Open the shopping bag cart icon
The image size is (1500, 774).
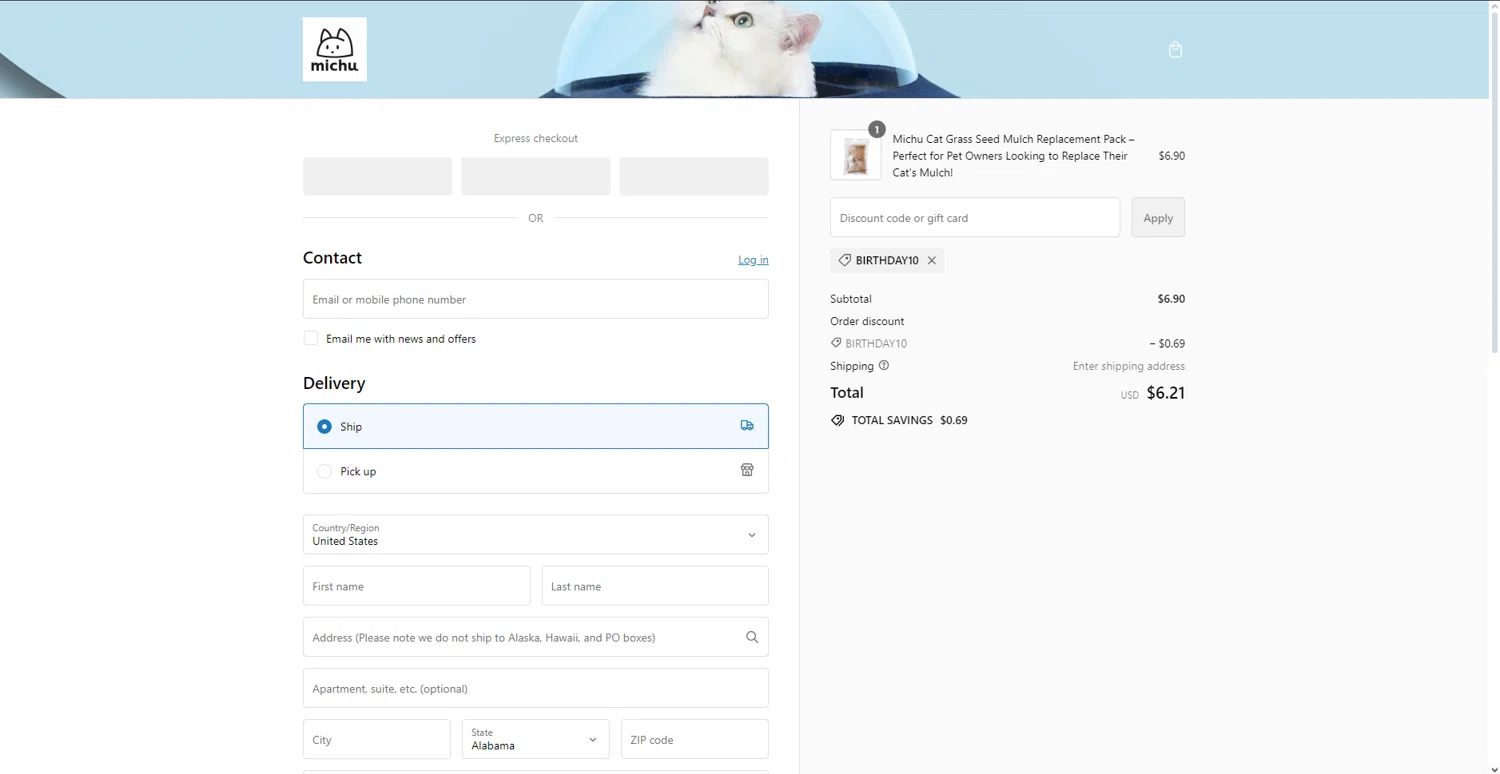[x=1175, y=49]
